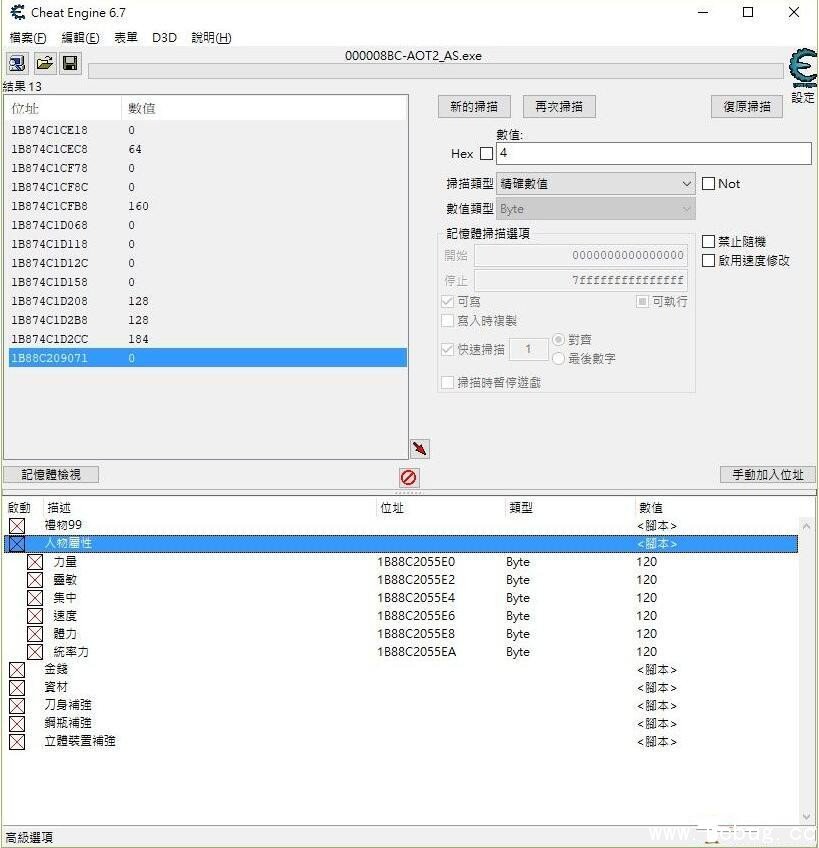Image resolution: width=819 pixels, height=848 pixels.
Task: Open the process list computer icon
Action: 17,64
